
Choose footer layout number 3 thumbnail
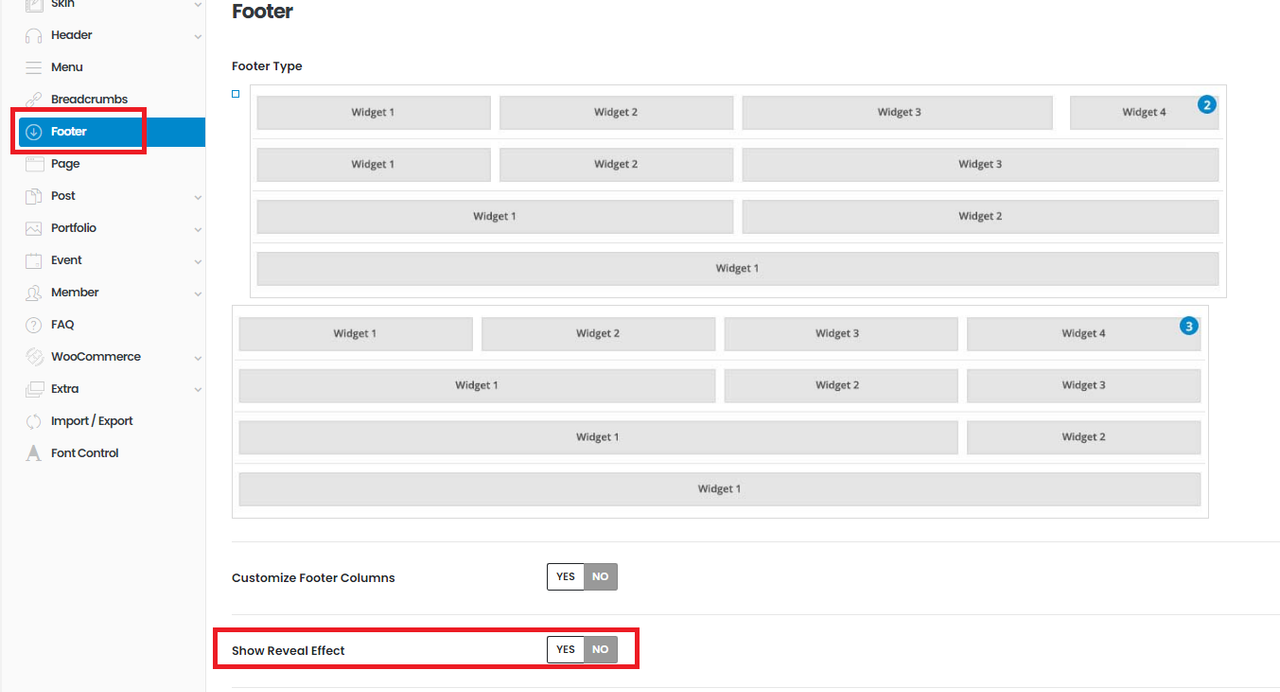(x=719, y=411)
